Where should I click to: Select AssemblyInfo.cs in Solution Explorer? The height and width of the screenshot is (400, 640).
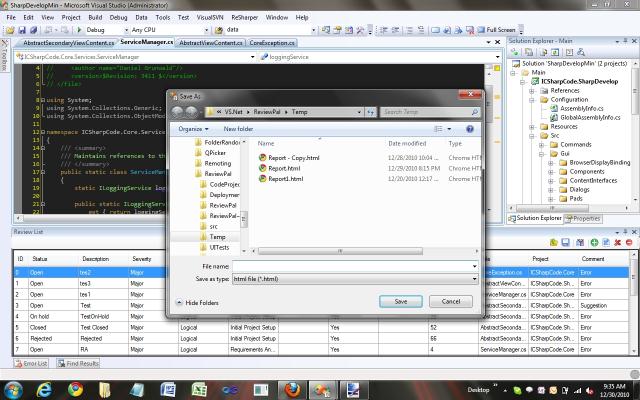[585, 108]
